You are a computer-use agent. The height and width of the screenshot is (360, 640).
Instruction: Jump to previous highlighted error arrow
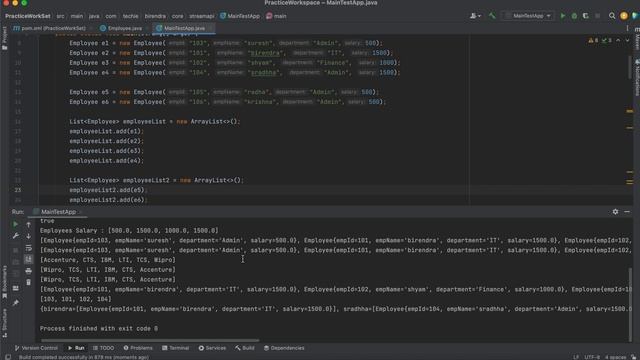618,40
